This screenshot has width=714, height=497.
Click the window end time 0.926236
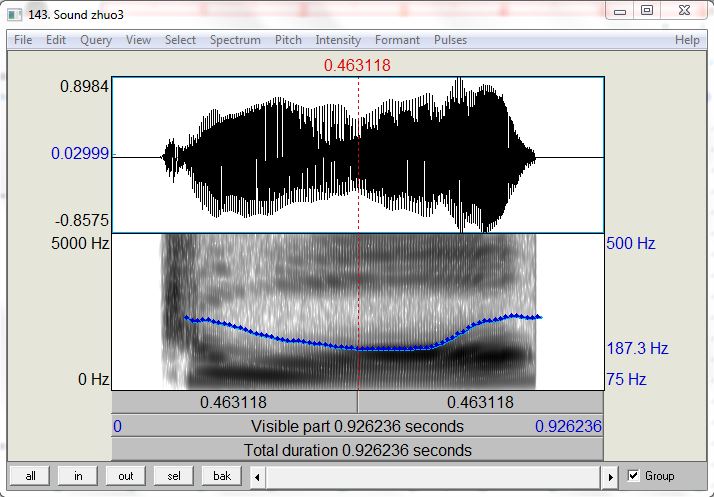[x=568, y=426]
